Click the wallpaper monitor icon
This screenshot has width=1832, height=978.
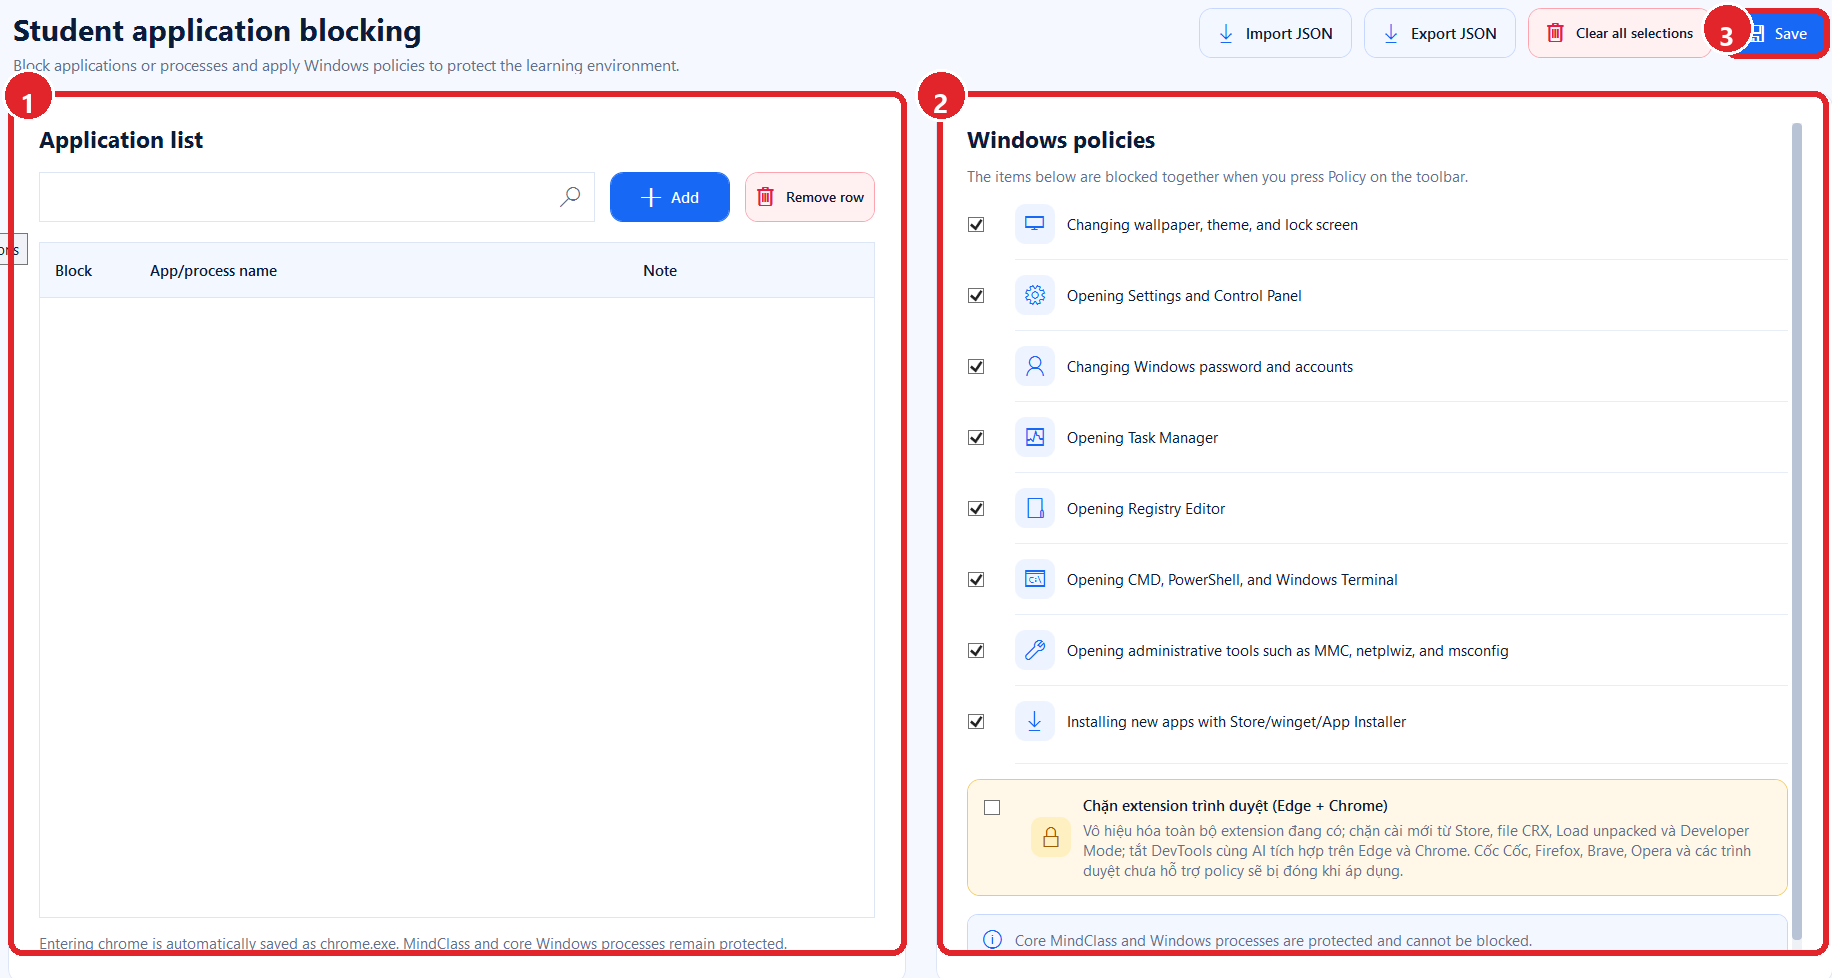1035,224
